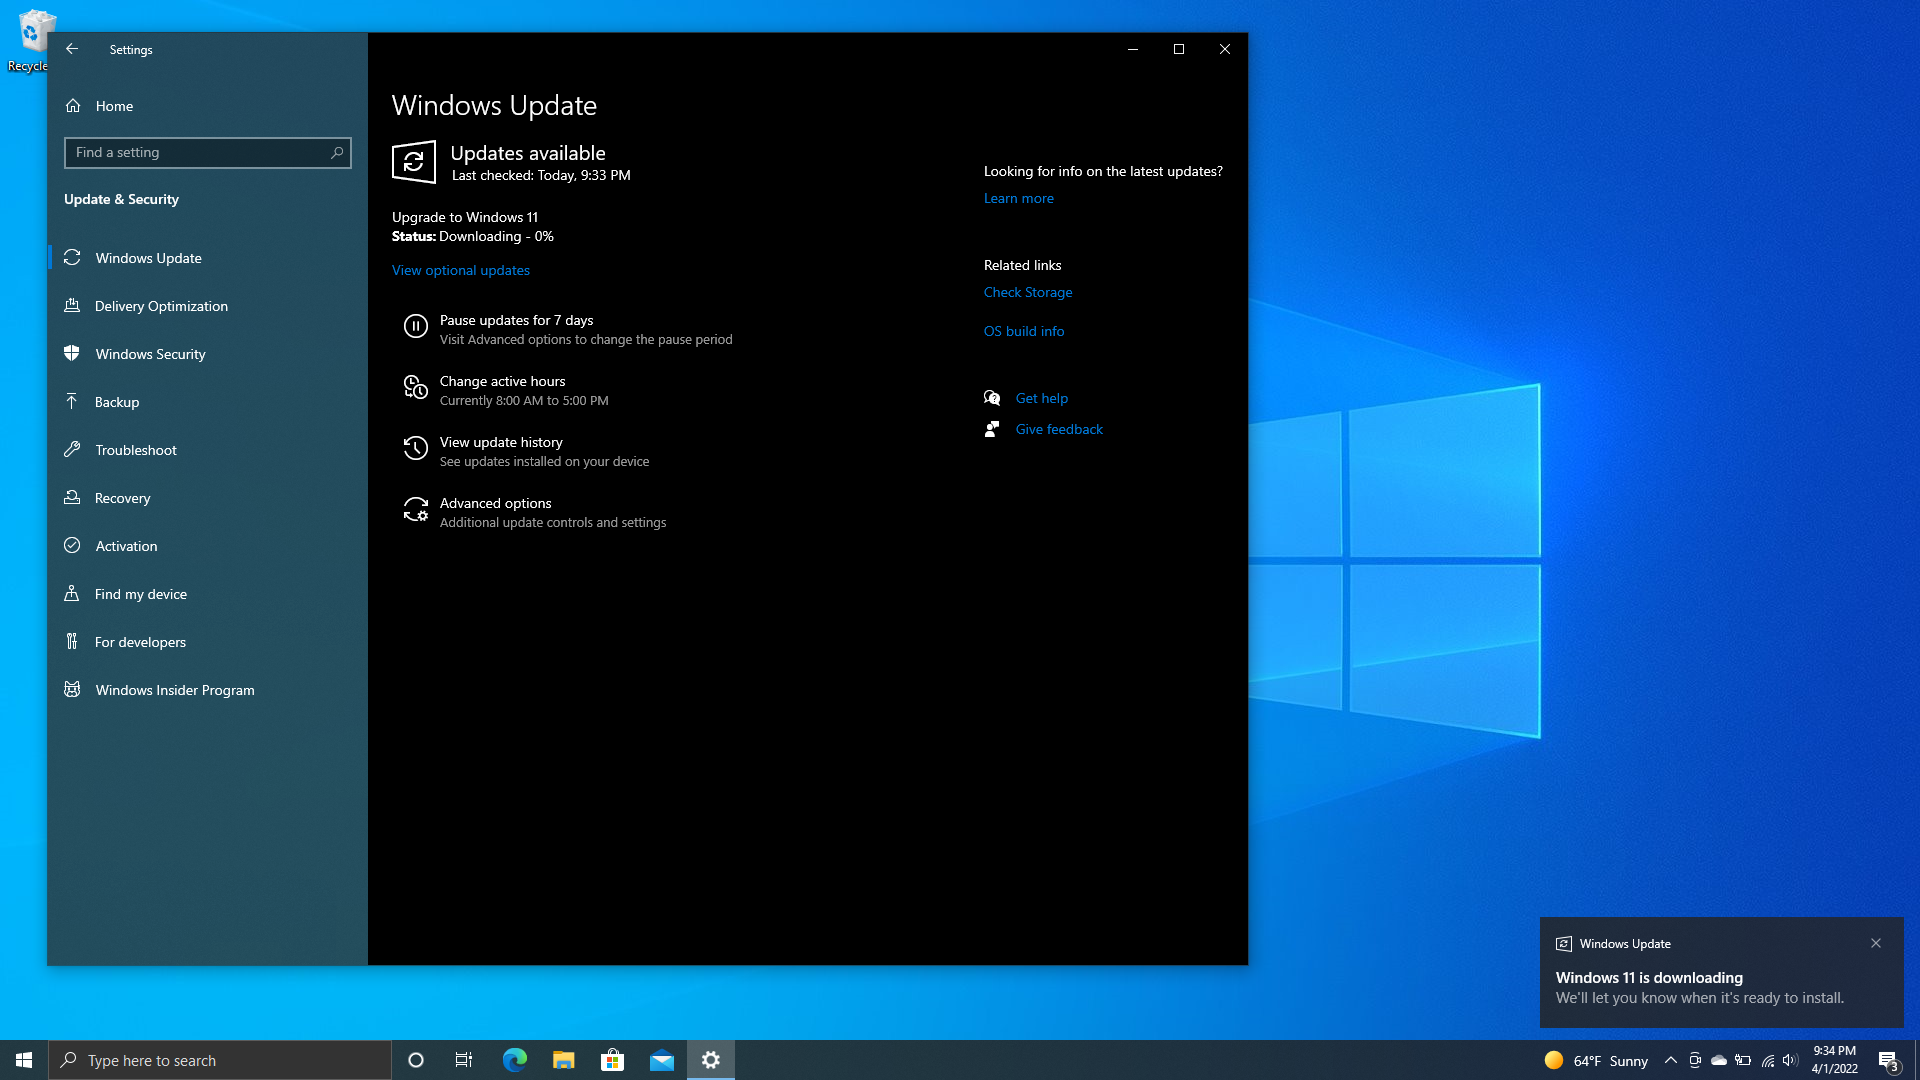Open Action Center notifications
This screenshot has width=1920, height=1080.
click(1888, 1060)
